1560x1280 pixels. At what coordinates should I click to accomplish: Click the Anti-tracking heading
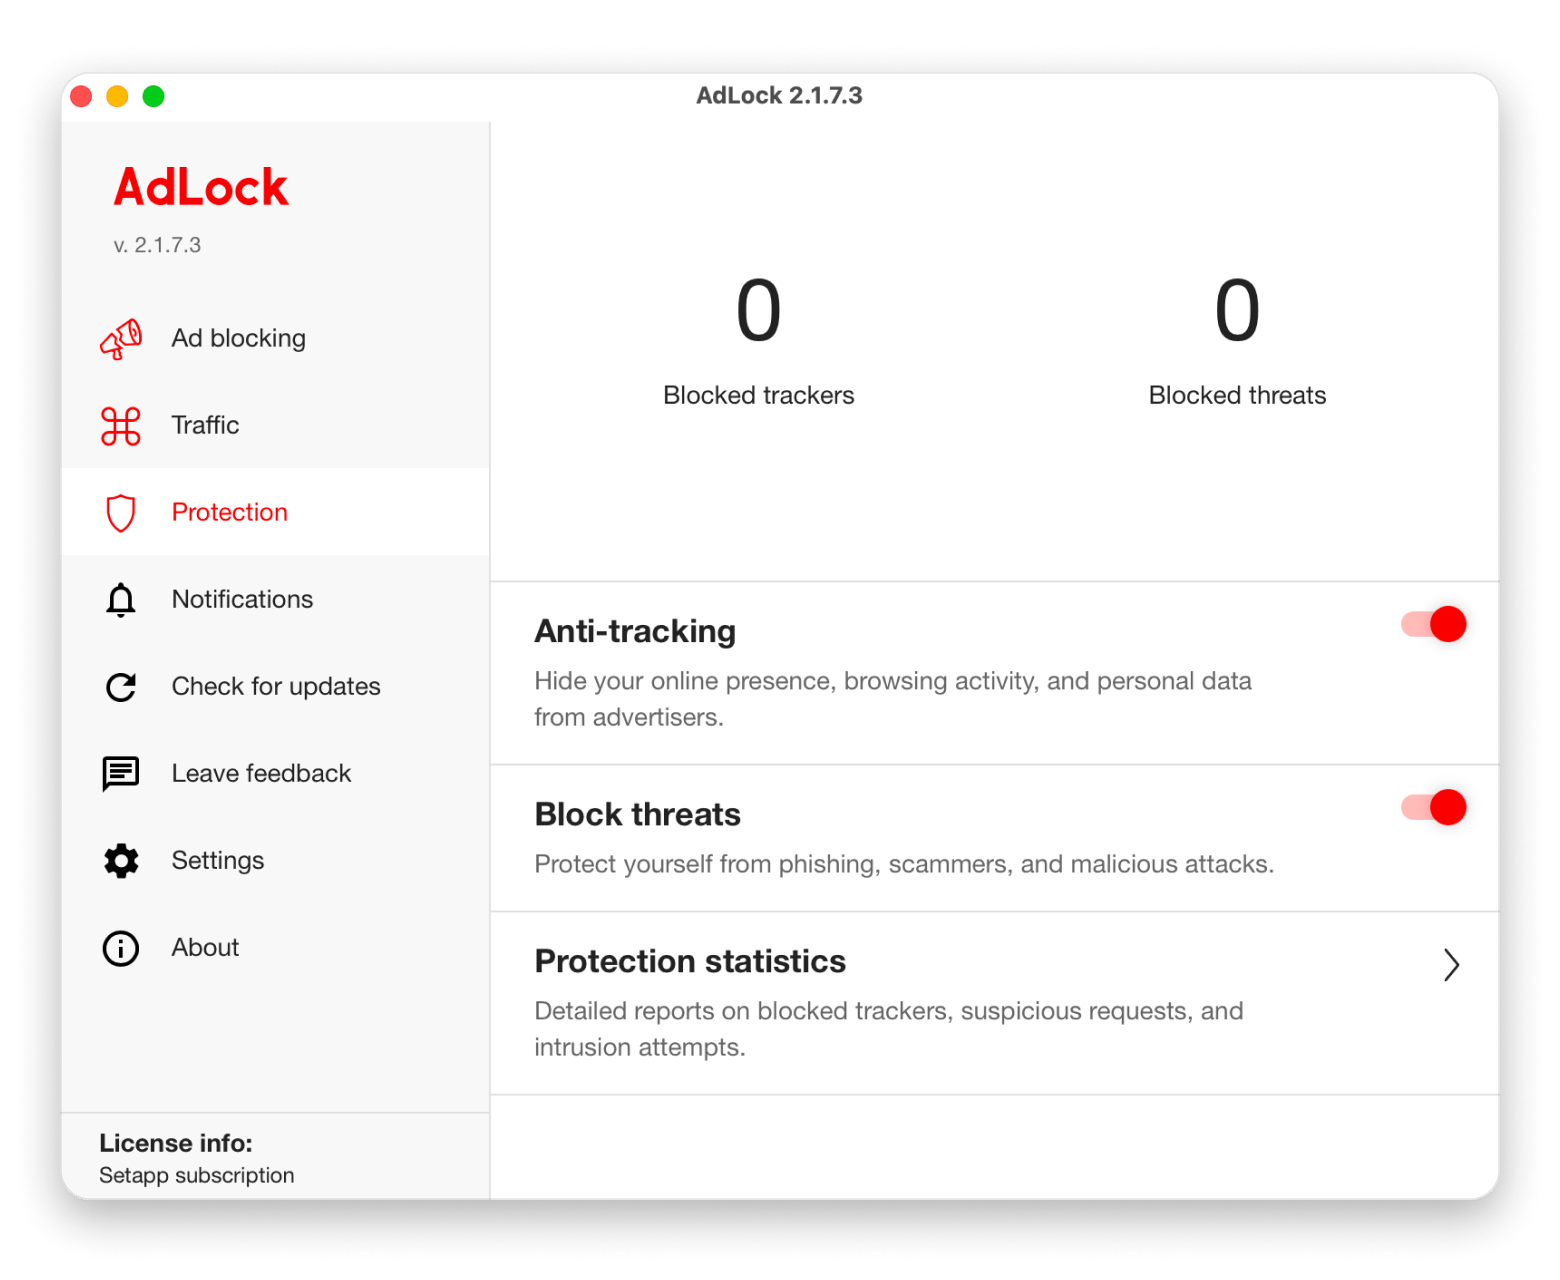coord(635,631)
